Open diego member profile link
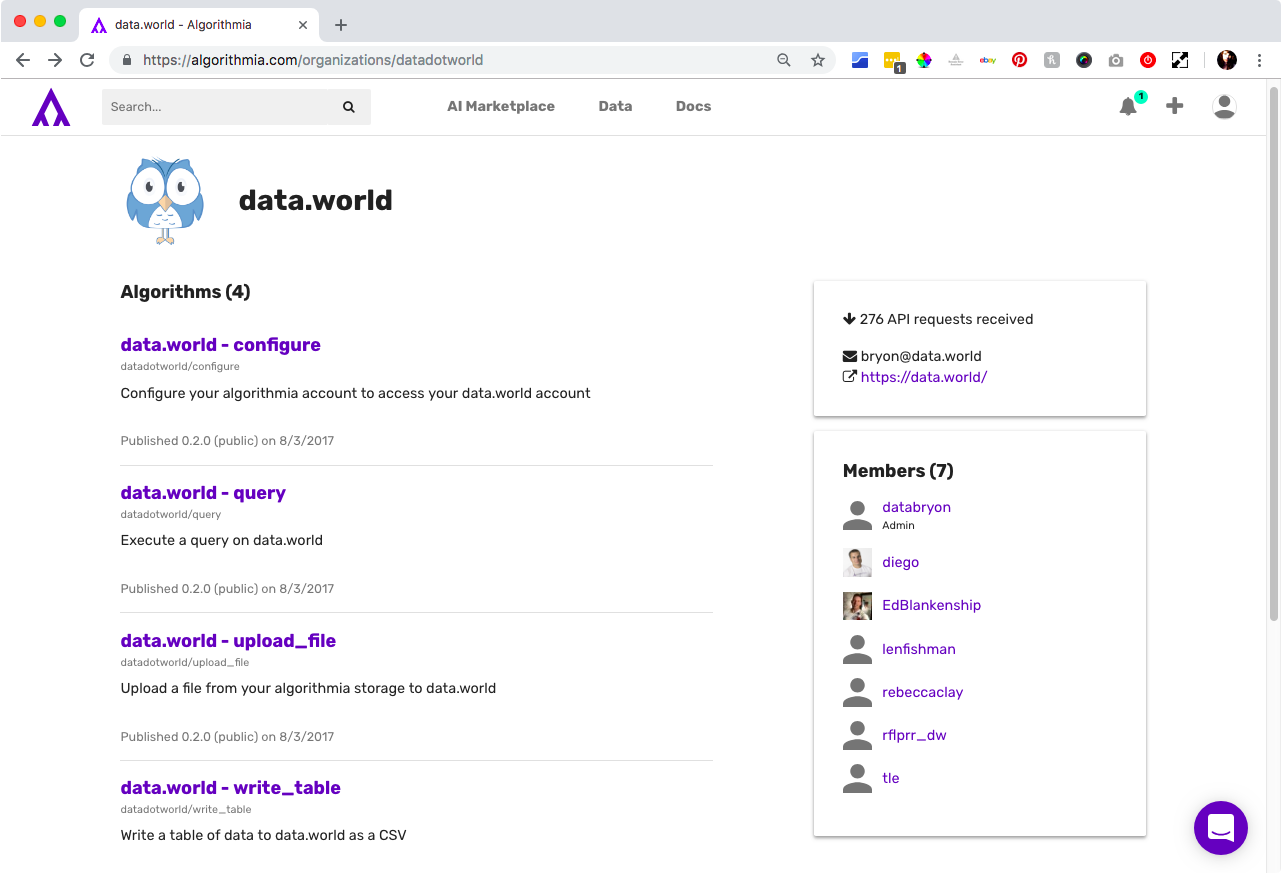Screen dimensions: 1281x874 point(900,562)
